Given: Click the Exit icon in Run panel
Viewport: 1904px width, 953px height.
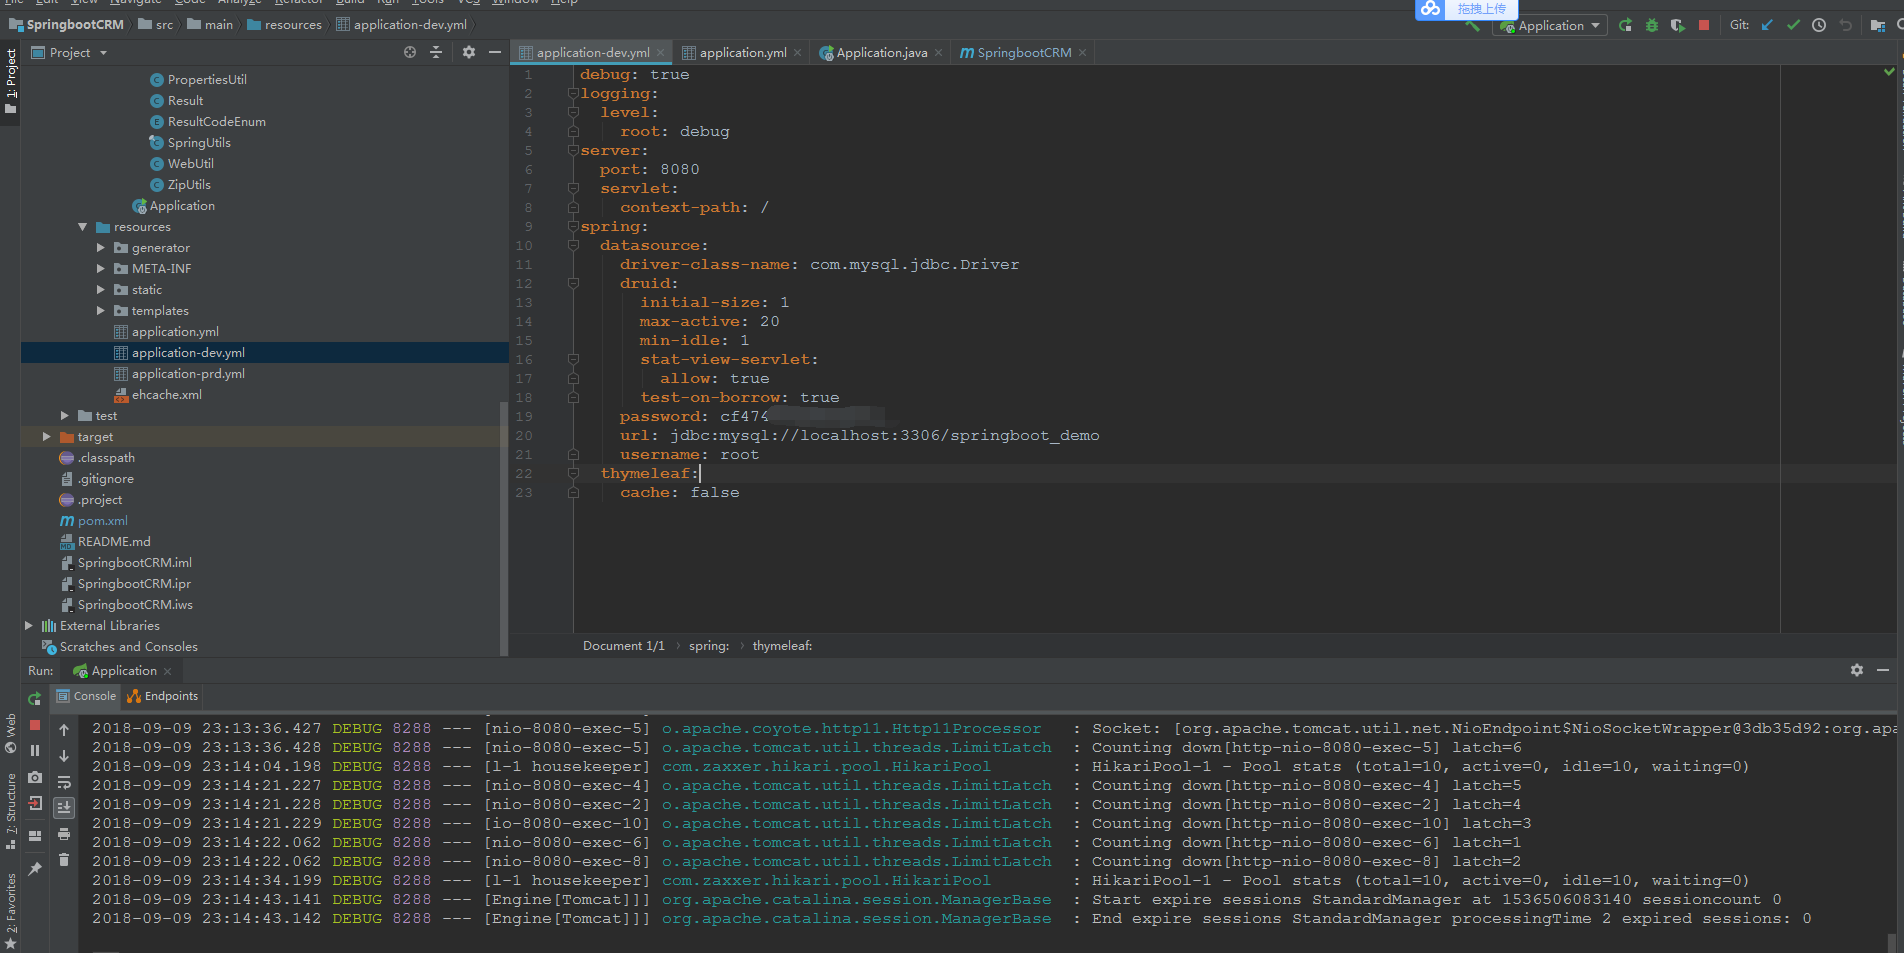Looking at the screenshot, I should (35, 803).
